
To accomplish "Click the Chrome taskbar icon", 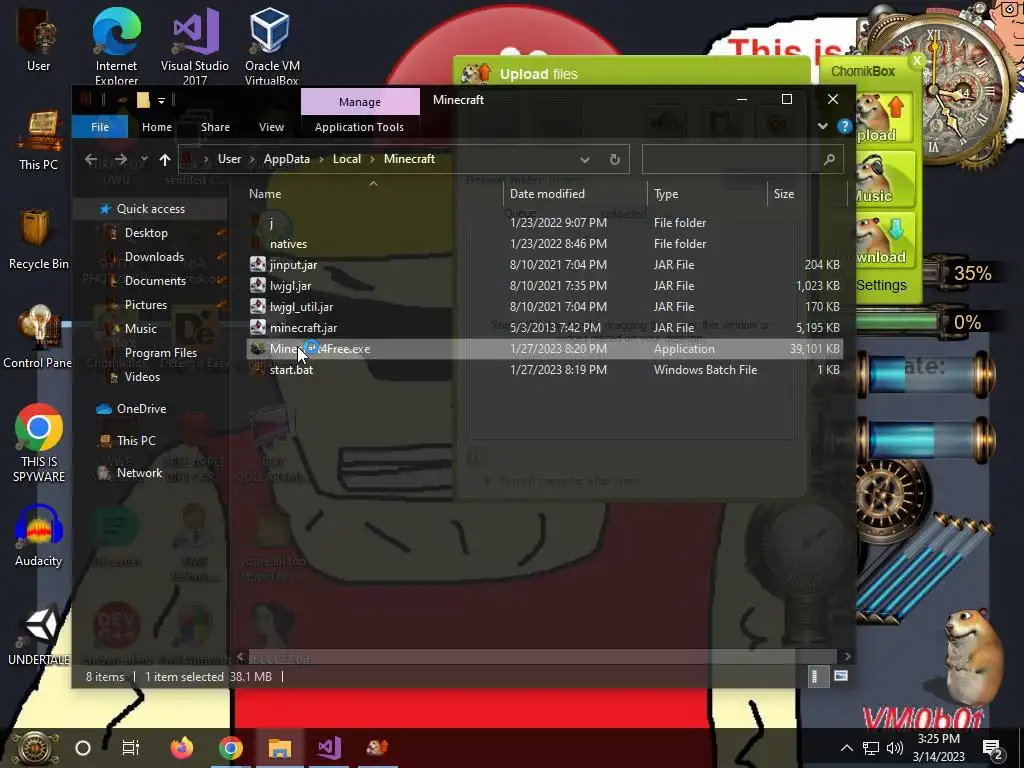I will [231, 748].
